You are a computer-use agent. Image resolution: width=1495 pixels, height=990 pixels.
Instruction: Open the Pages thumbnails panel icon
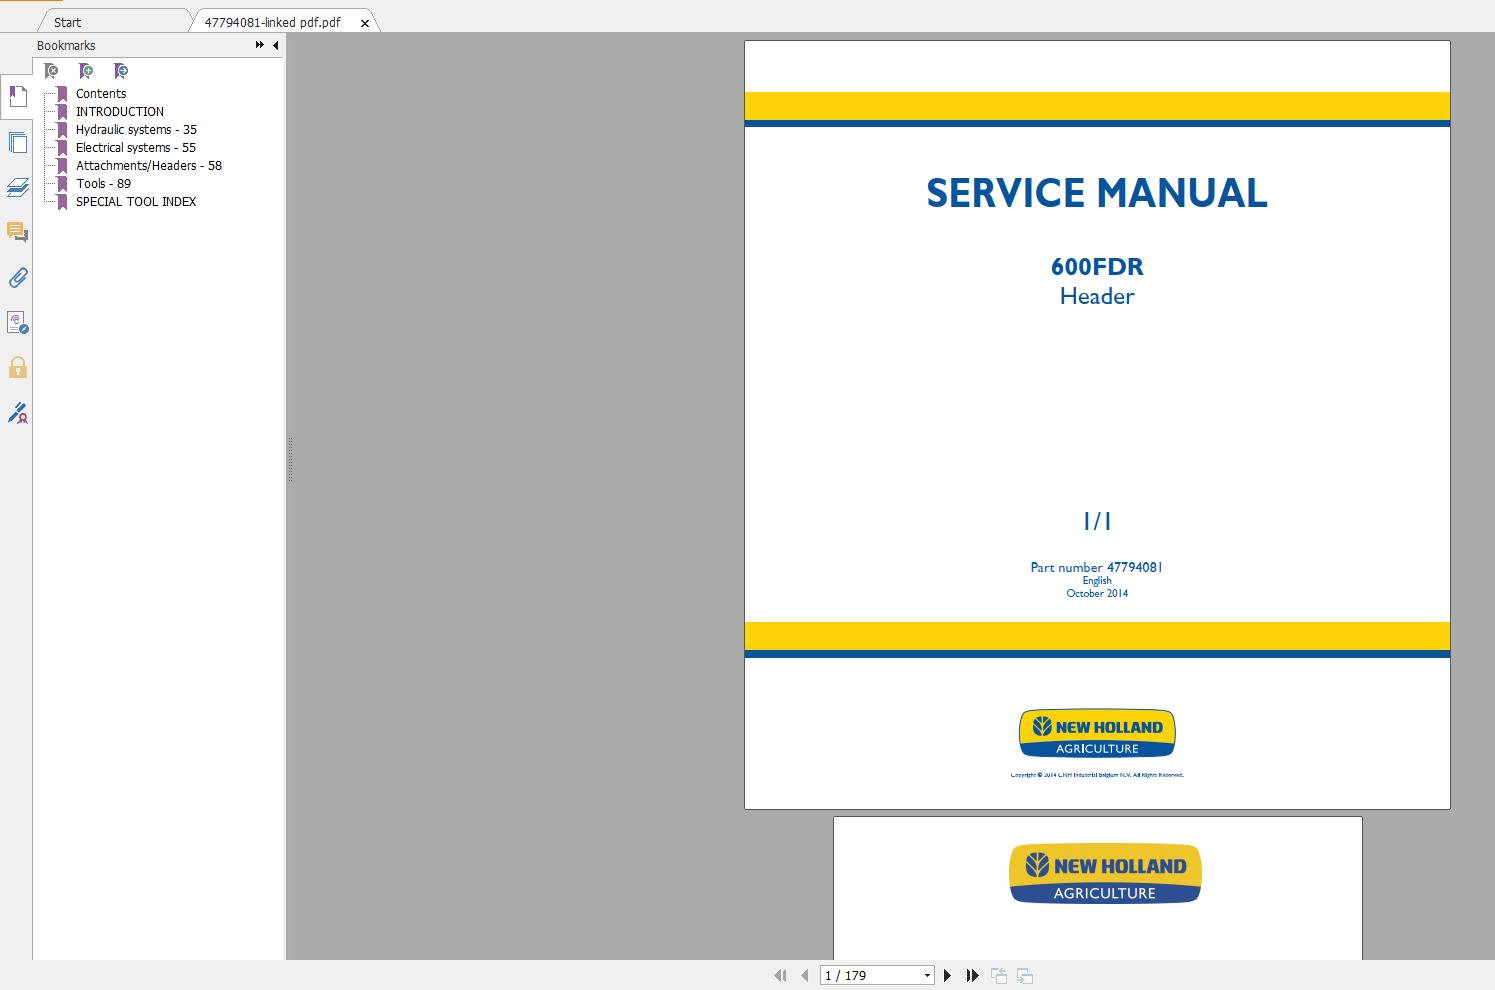[17, 142]
